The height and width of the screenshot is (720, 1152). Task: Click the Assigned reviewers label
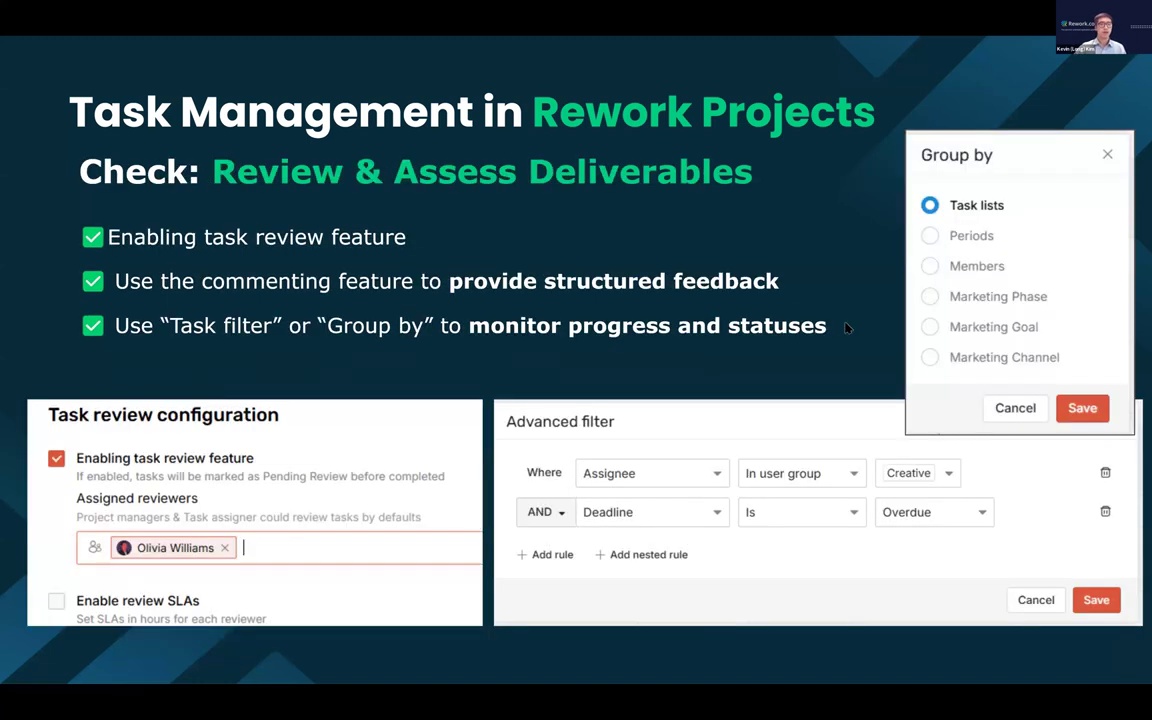[x=137, y=498]
